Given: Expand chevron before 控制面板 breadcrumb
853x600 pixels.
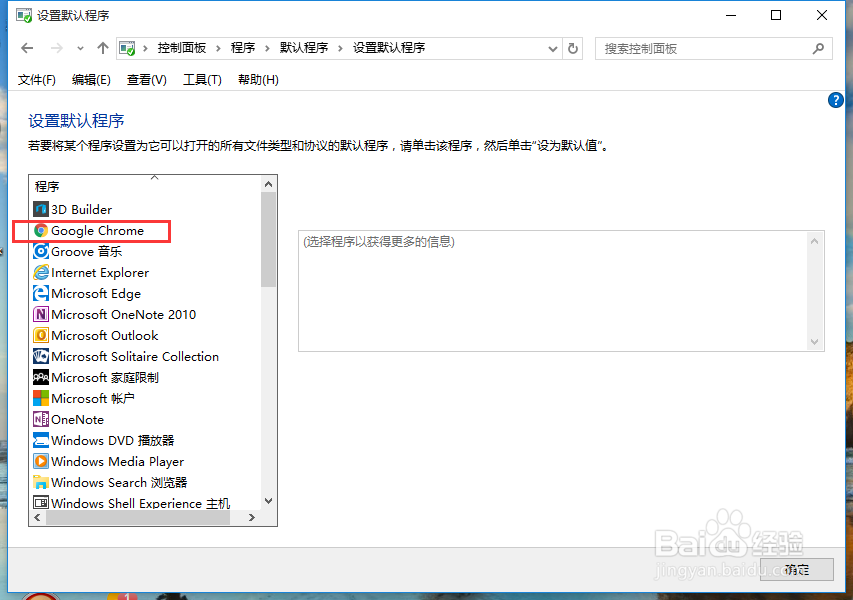Looking at the screenshot, I should 145,48.
